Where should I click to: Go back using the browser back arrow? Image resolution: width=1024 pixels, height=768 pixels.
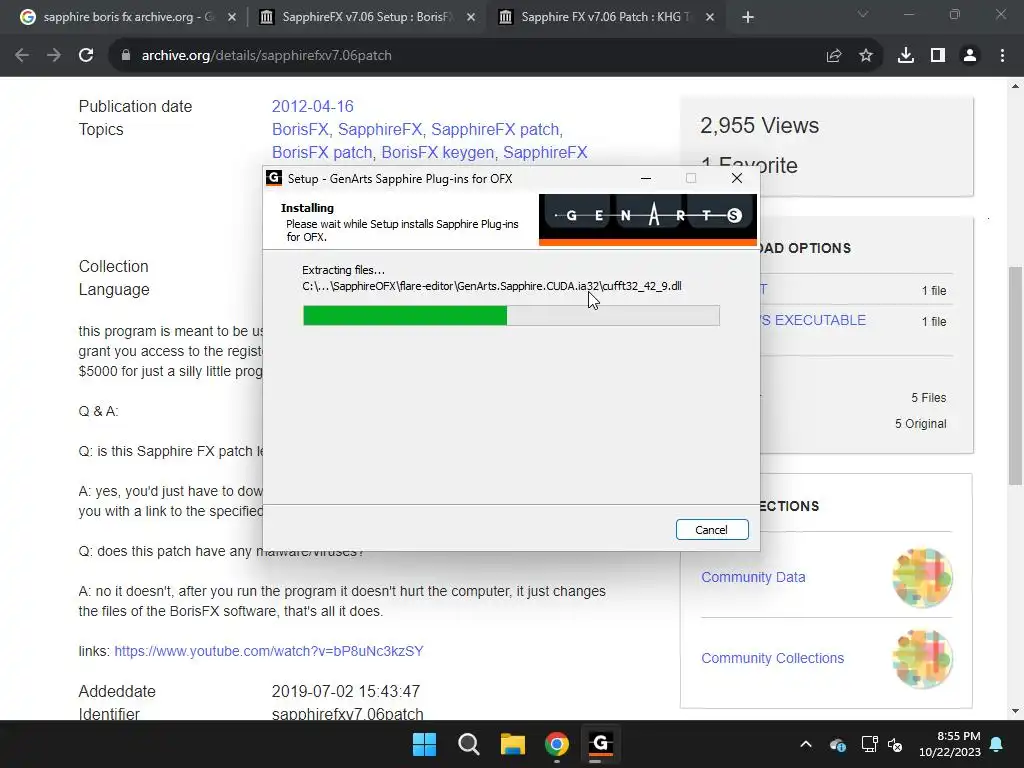pyautogui.click(x=22, y=56)
